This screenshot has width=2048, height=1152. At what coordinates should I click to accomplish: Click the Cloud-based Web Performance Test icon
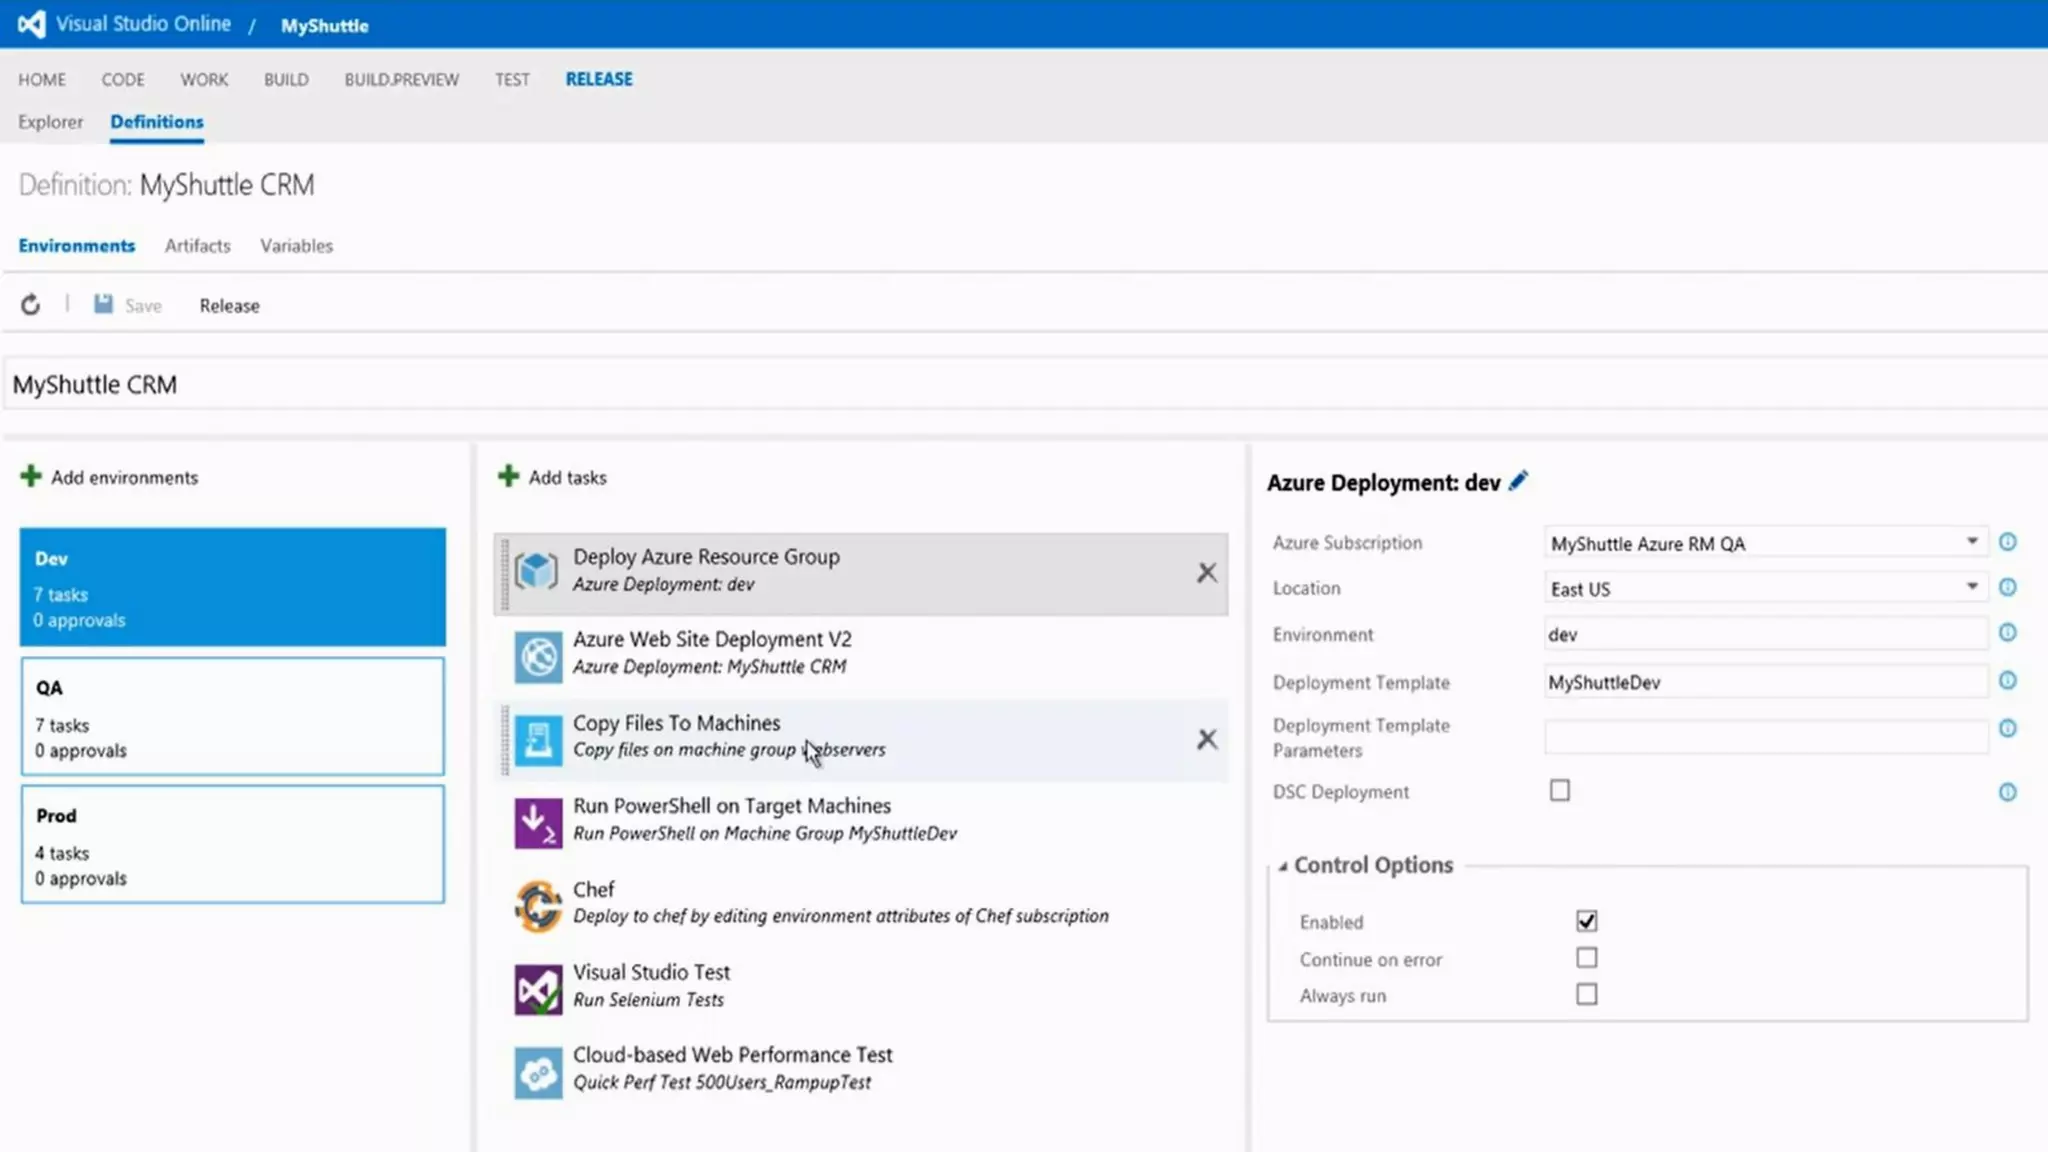(x=538, y=1072)
